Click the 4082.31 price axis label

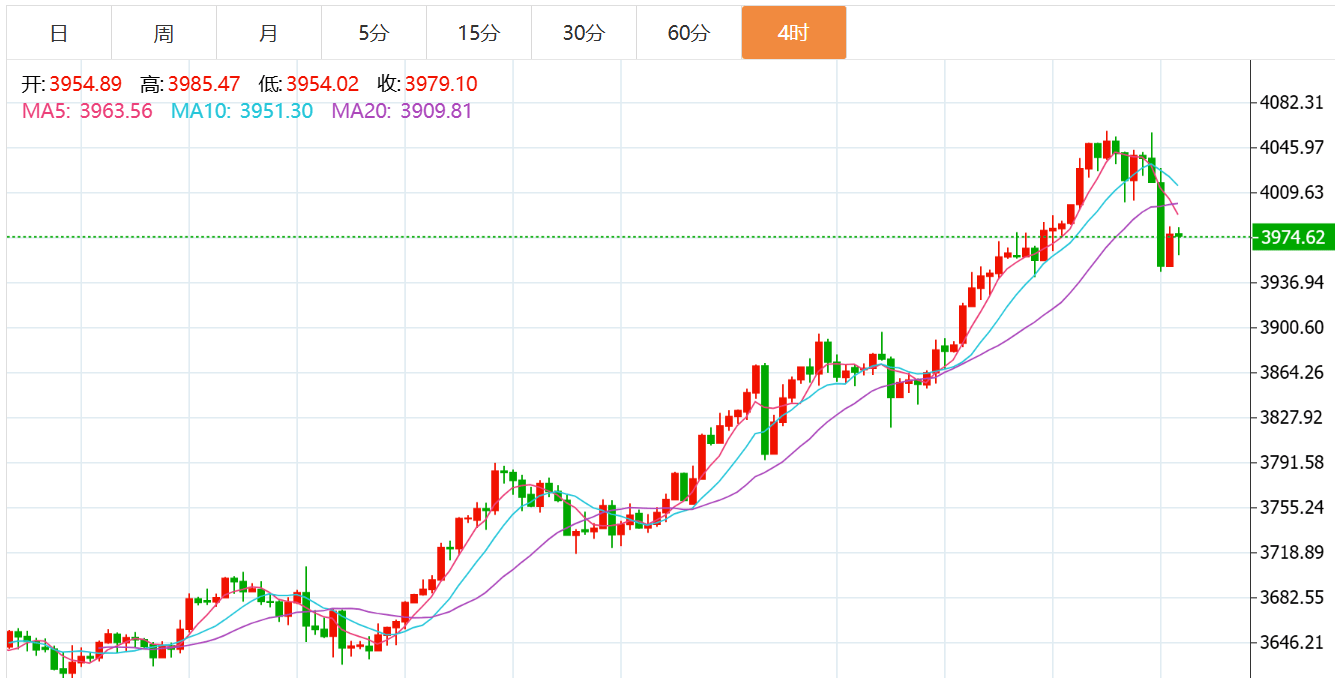point(1292,102)
